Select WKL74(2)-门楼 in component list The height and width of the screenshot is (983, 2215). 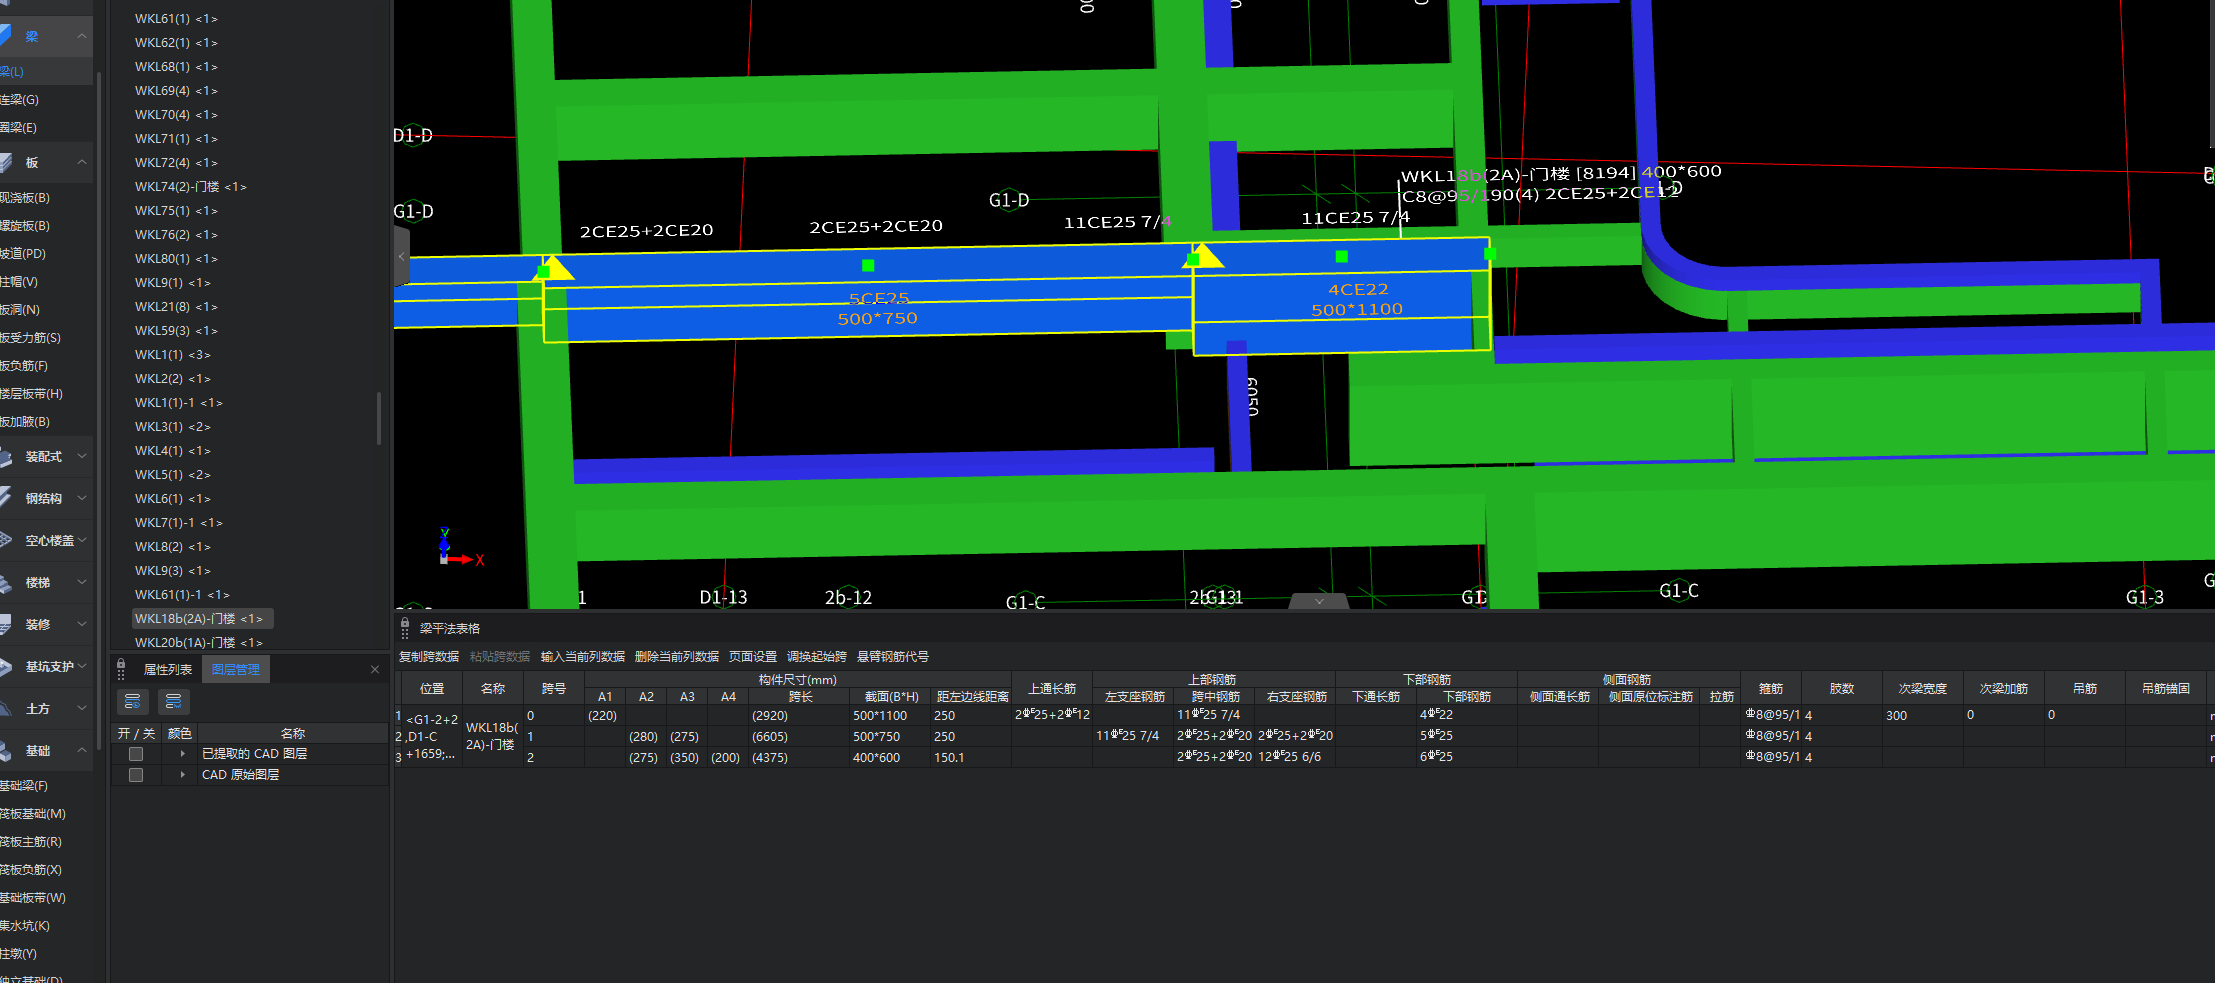click(190, 187)
